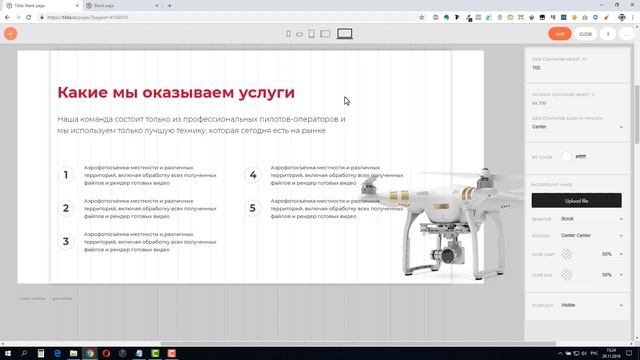Select heading 'Какие мы оказываем услуги'
The width and height of the screenshot is (640, 360).
point(176,93)
